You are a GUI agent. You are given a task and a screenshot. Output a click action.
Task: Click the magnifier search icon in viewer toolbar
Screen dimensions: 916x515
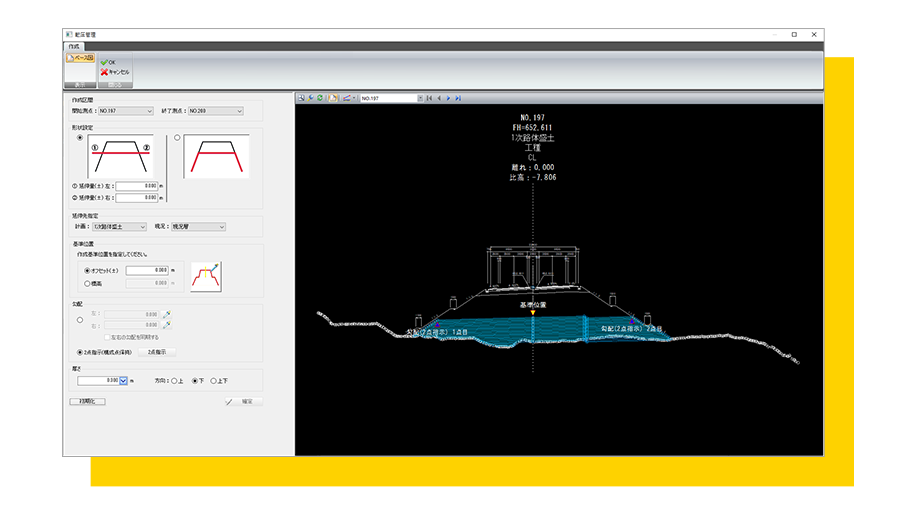pyautogui.click(x=311, y=98)
